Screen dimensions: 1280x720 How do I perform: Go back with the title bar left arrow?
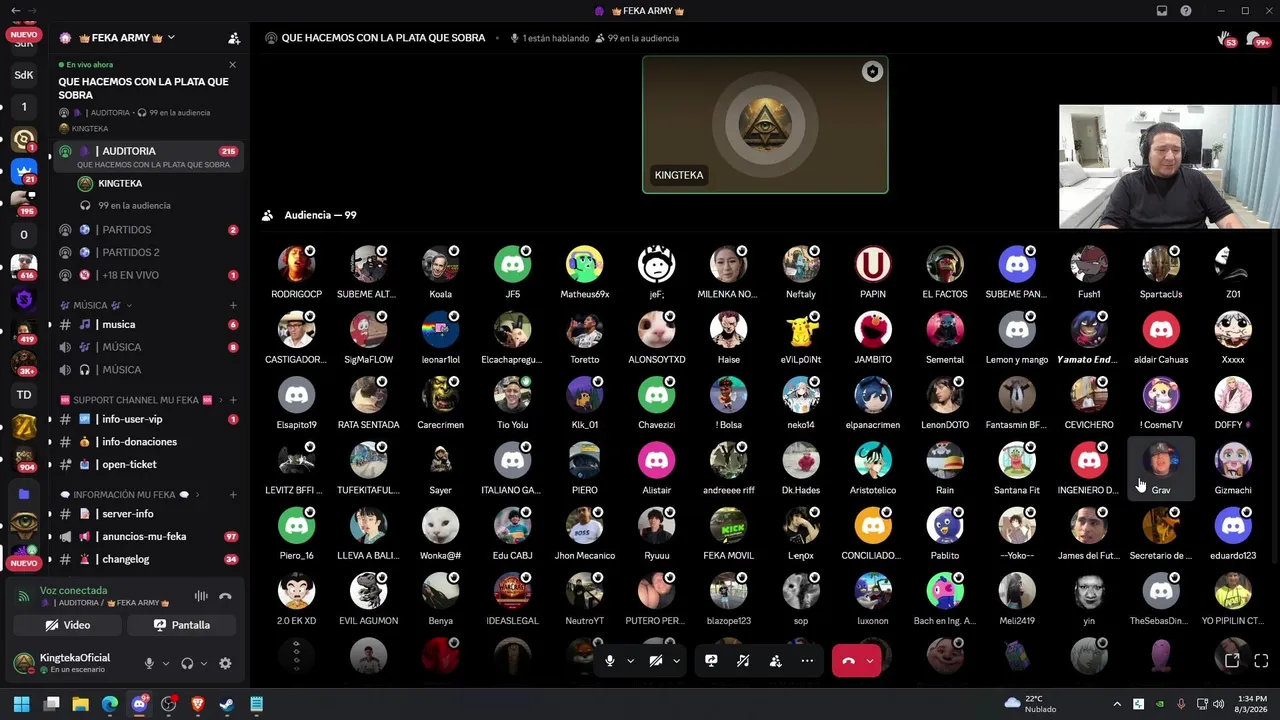(15, 11)
